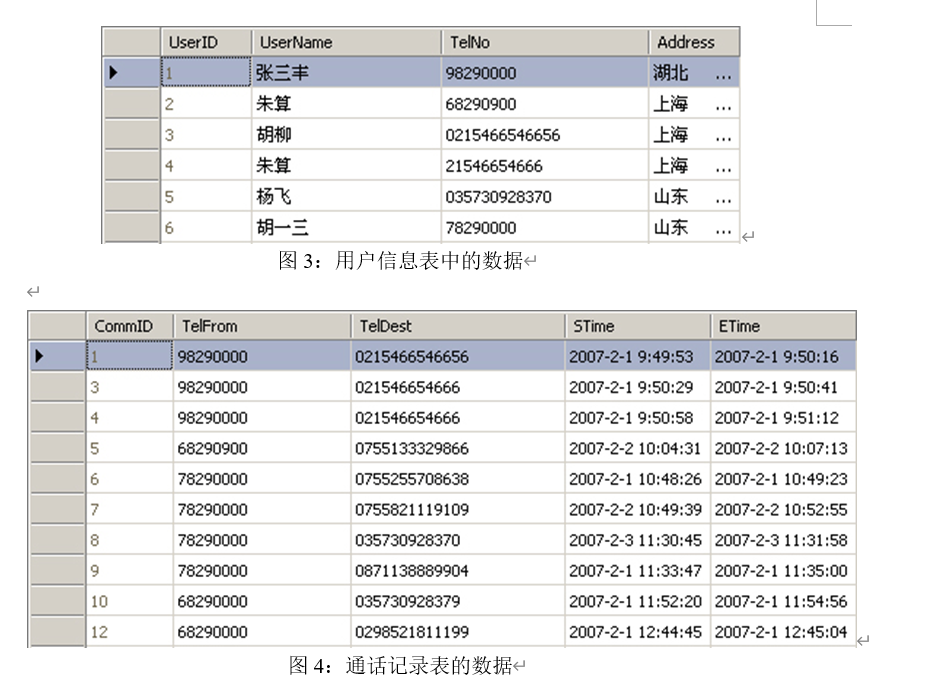Click the 山东 address cell in 杨飞 row
The height and width of the screenshot is (687, 934).
(x=695, y=197)
